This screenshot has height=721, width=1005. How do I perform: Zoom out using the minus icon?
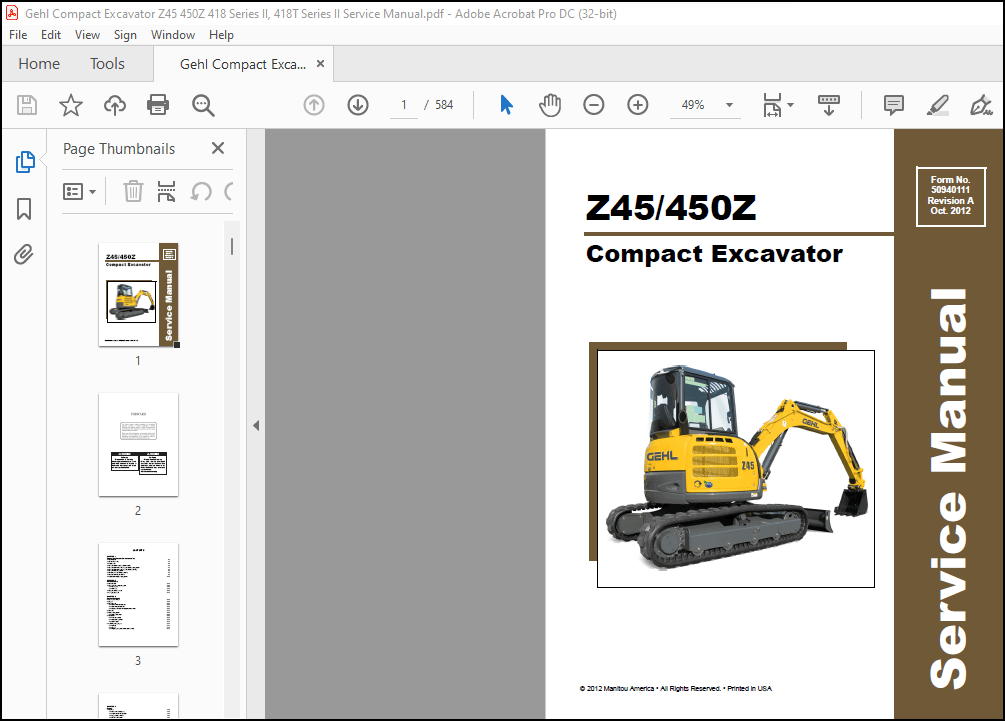click(594, 104)
